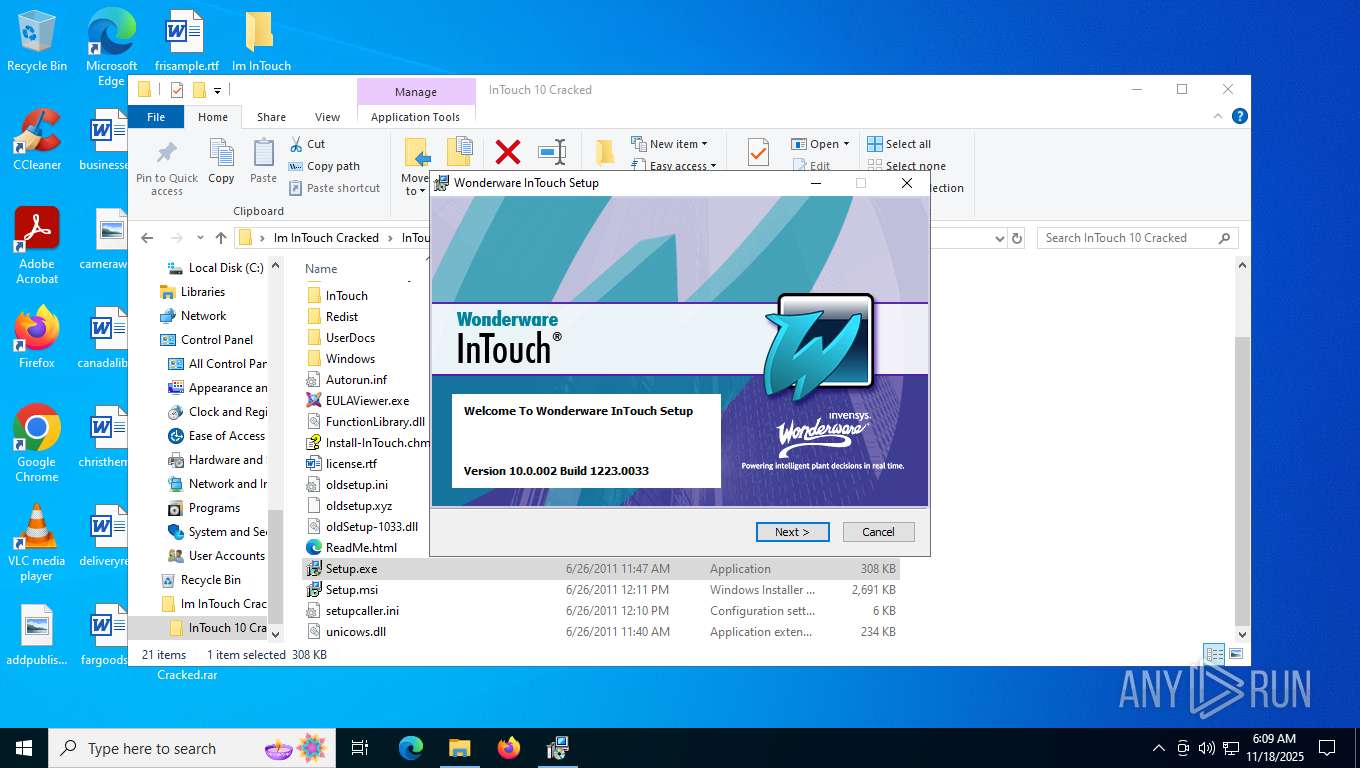Select the Redist folder
The width and height of the screenshot is (1360, 768).
[x=342, y=317]
